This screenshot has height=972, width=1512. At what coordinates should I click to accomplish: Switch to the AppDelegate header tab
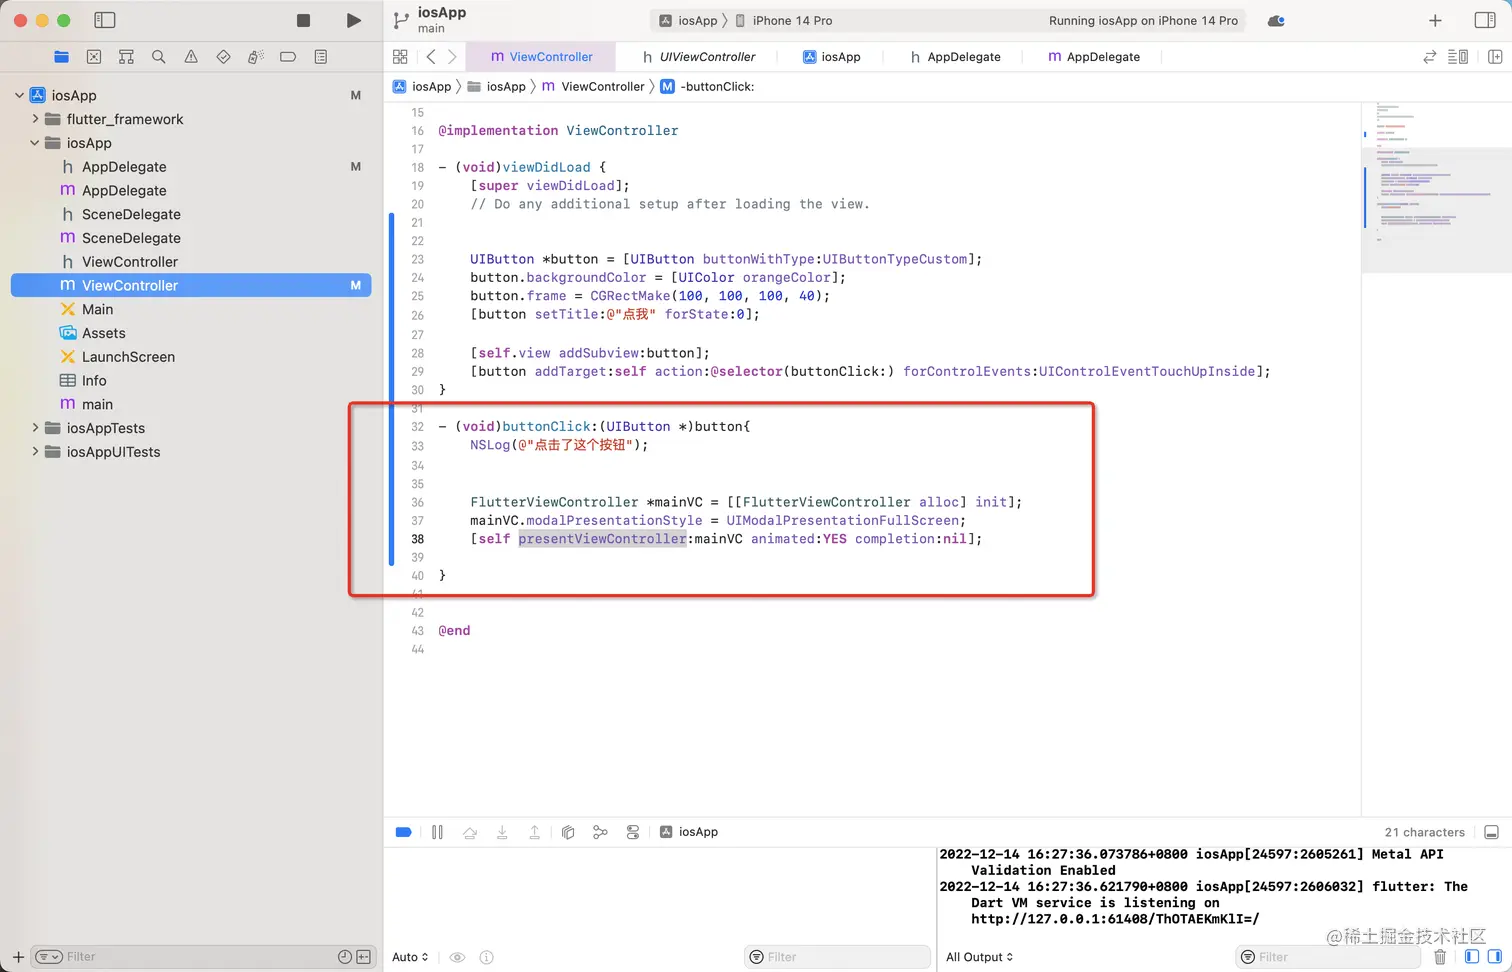pyautogui.click(x=955, y=57)
